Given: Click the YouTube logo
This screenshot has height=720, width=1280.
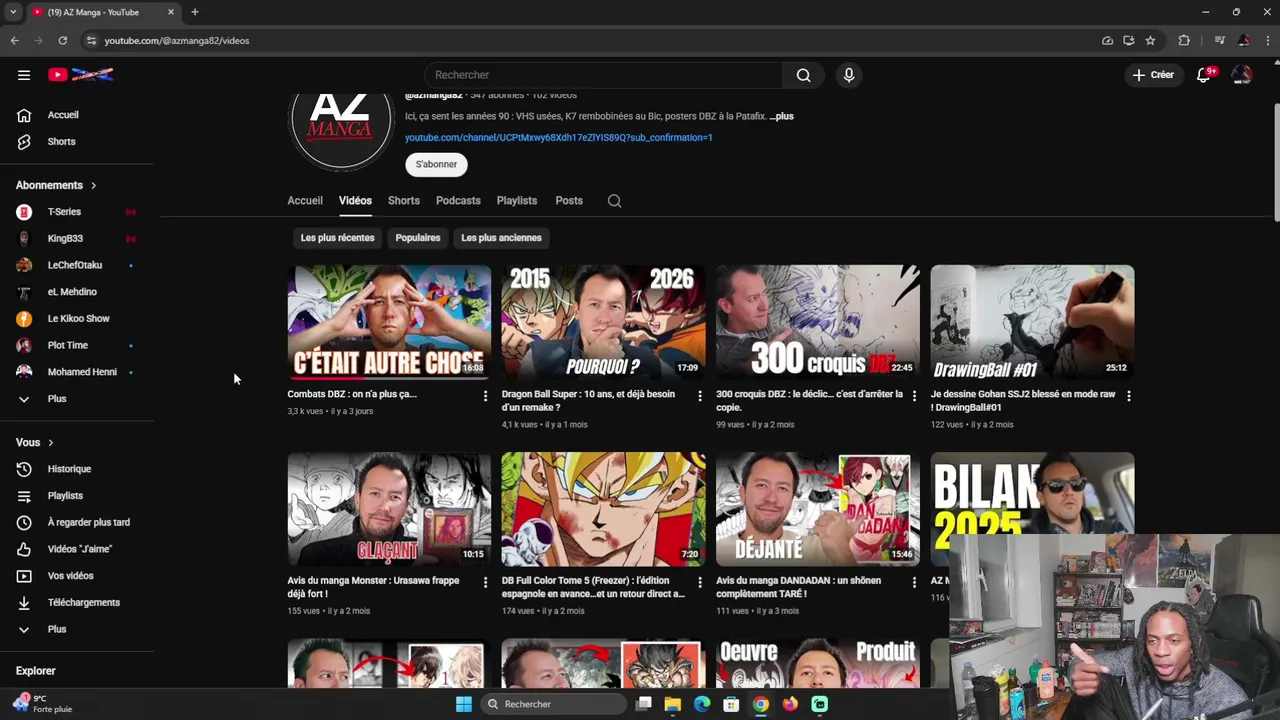Looking at the screenshot, I should click(x=80, y=75).
